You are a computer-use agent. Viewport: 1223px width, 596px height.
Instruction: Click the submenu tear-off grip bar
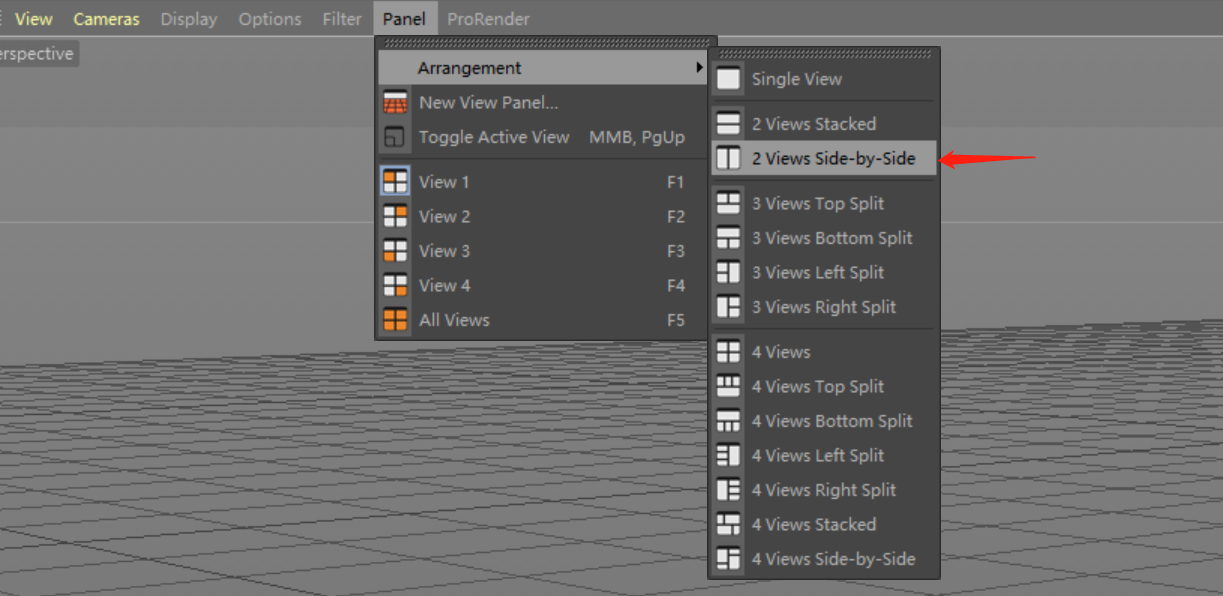click(x=825, y=54)
